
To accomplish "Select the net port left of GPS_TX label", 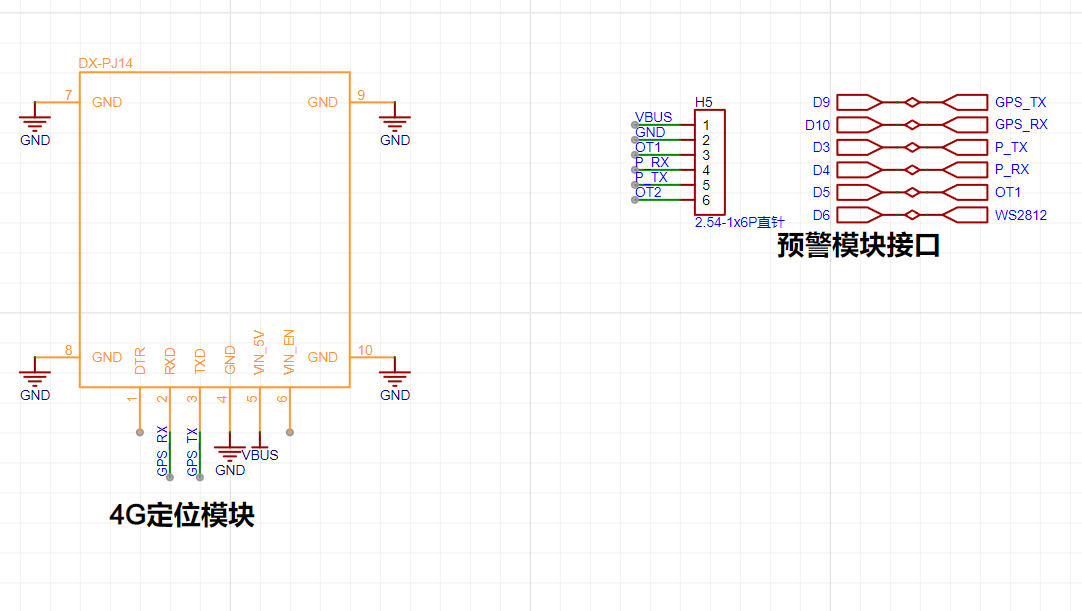I will pyautogui.click(x=965, y=102).
